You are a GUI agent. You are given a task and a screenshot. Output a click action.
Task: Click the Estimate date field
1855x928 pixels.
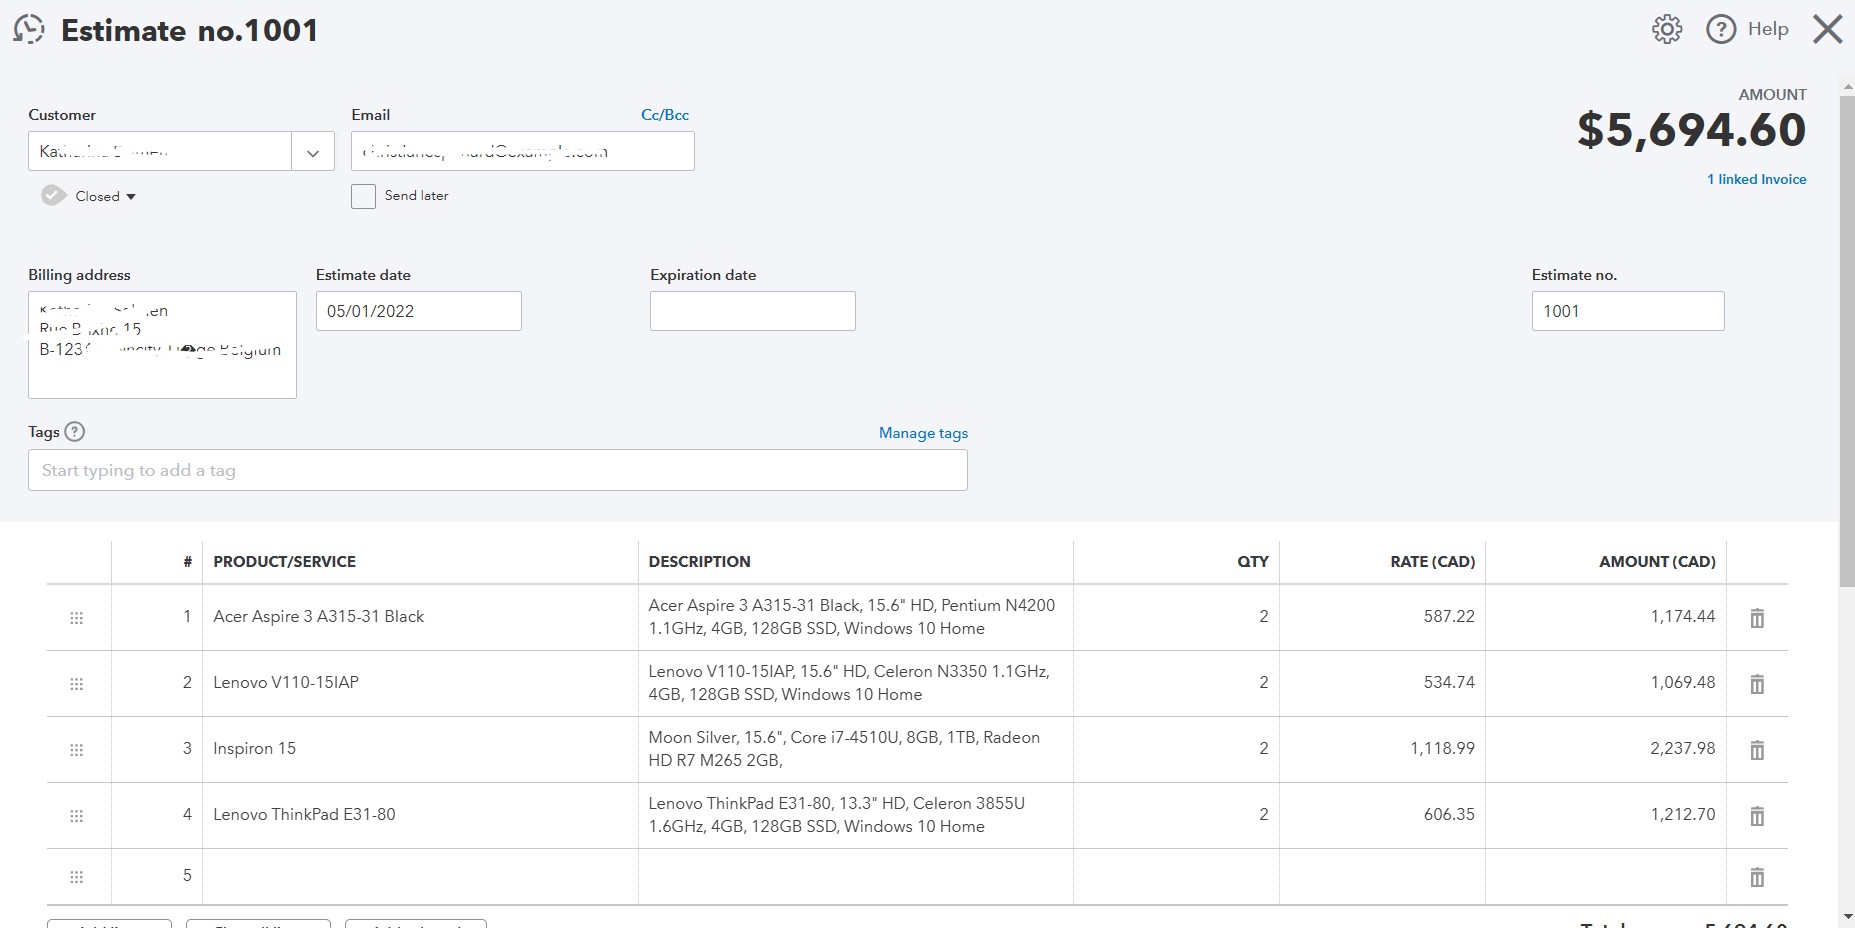pyautogui.click(x=418, y=311)
